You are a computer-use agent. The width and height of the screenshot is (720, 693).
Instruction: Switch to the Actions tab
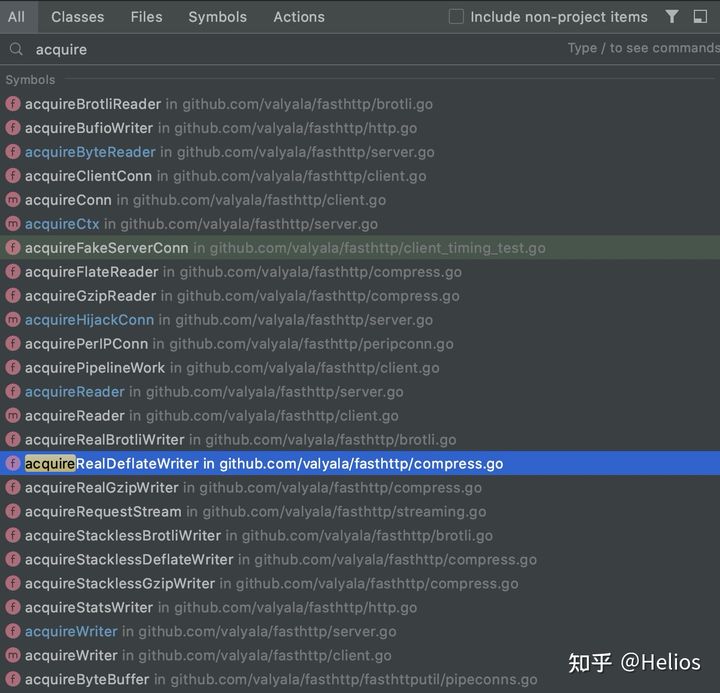coord(299,17)
